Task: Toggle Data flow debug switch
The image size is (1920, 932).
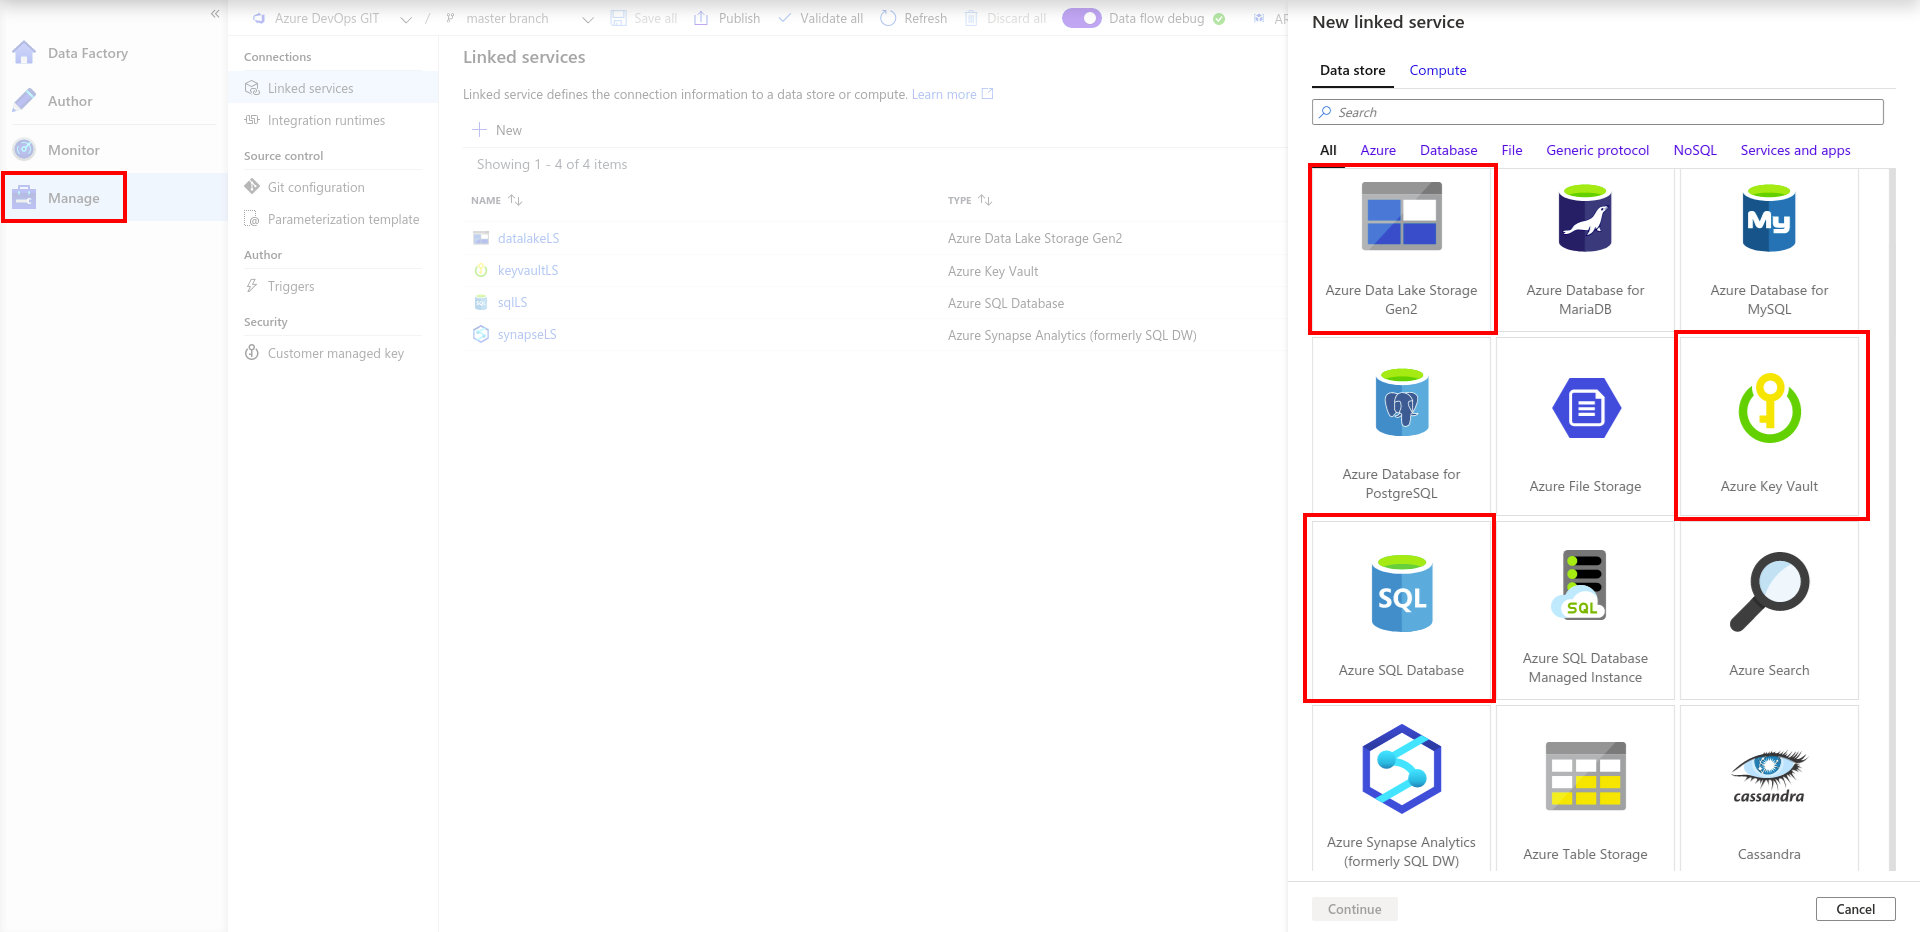Action: [x=1081, y=18]
